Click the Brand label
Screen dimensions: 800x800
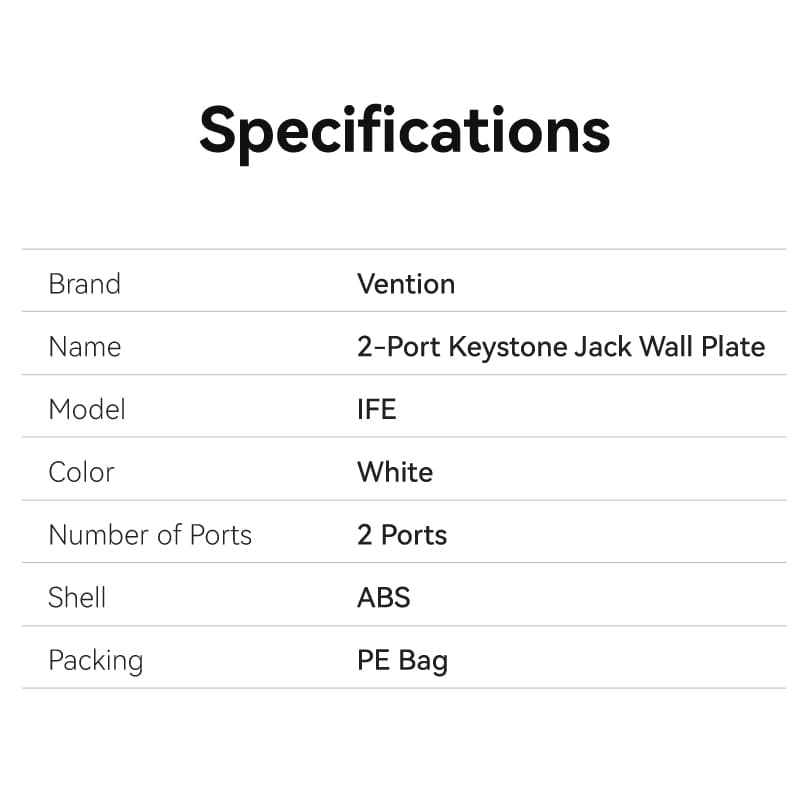tap(84, 284)
